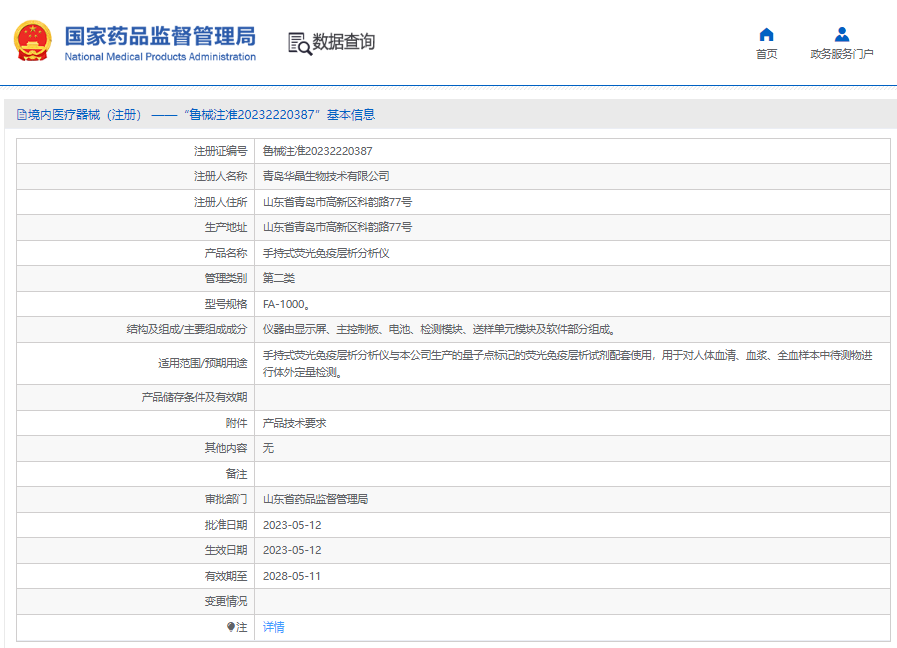Screen dimensions: 897x648
Task: Open 数据查询 label
Action: click(343, 42)
